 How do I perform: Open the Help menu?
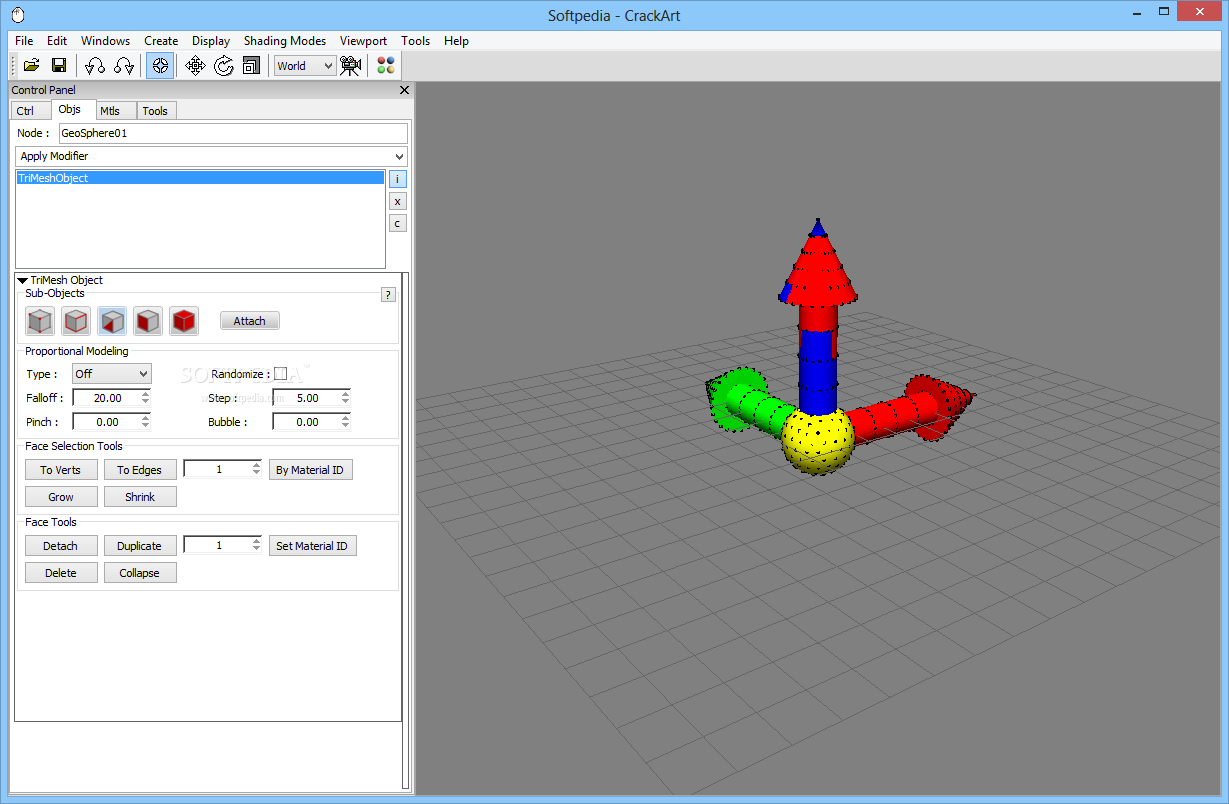click(456, 41)
